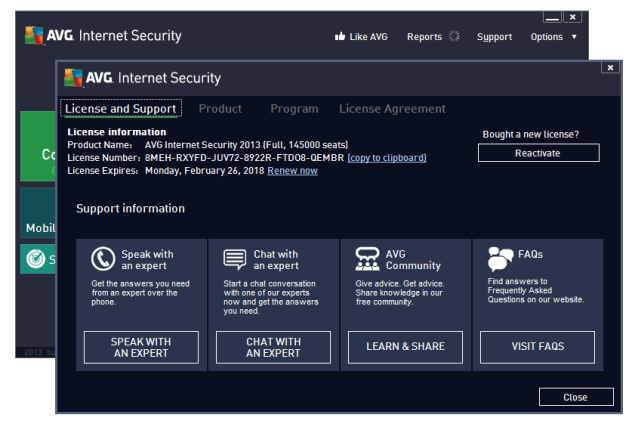
Task: Switch to the Product tab
Action: 220,109
